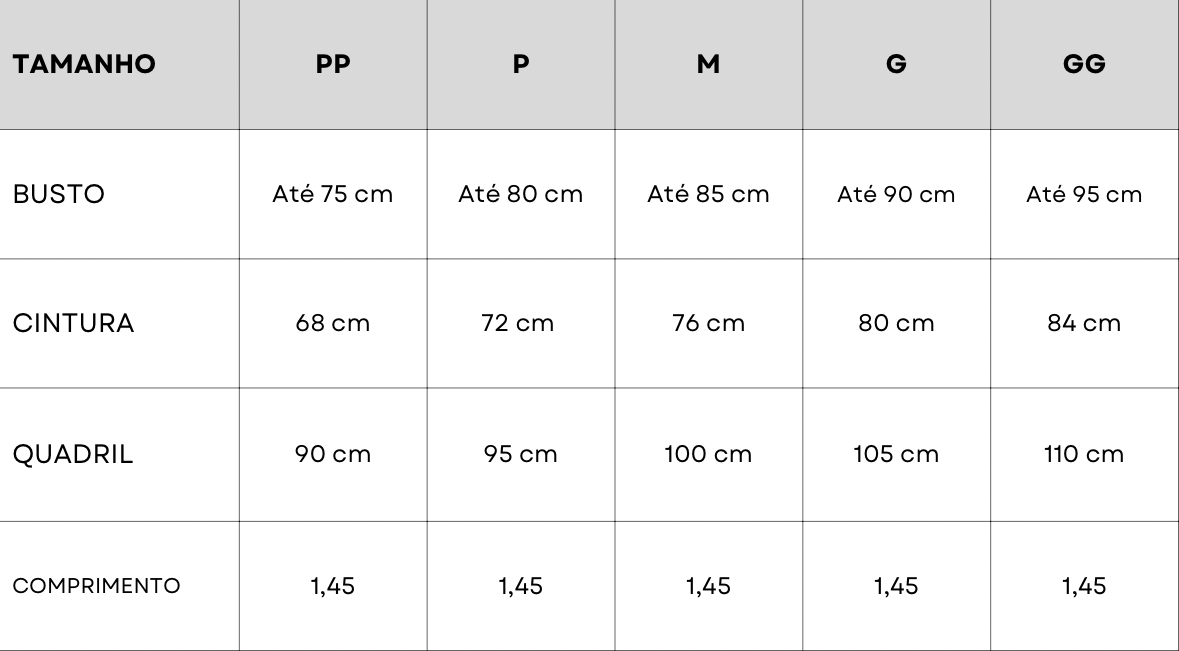Click the 105 cm hip cell
Viewport: 1179px width, 651px height.
coord(896,455)
